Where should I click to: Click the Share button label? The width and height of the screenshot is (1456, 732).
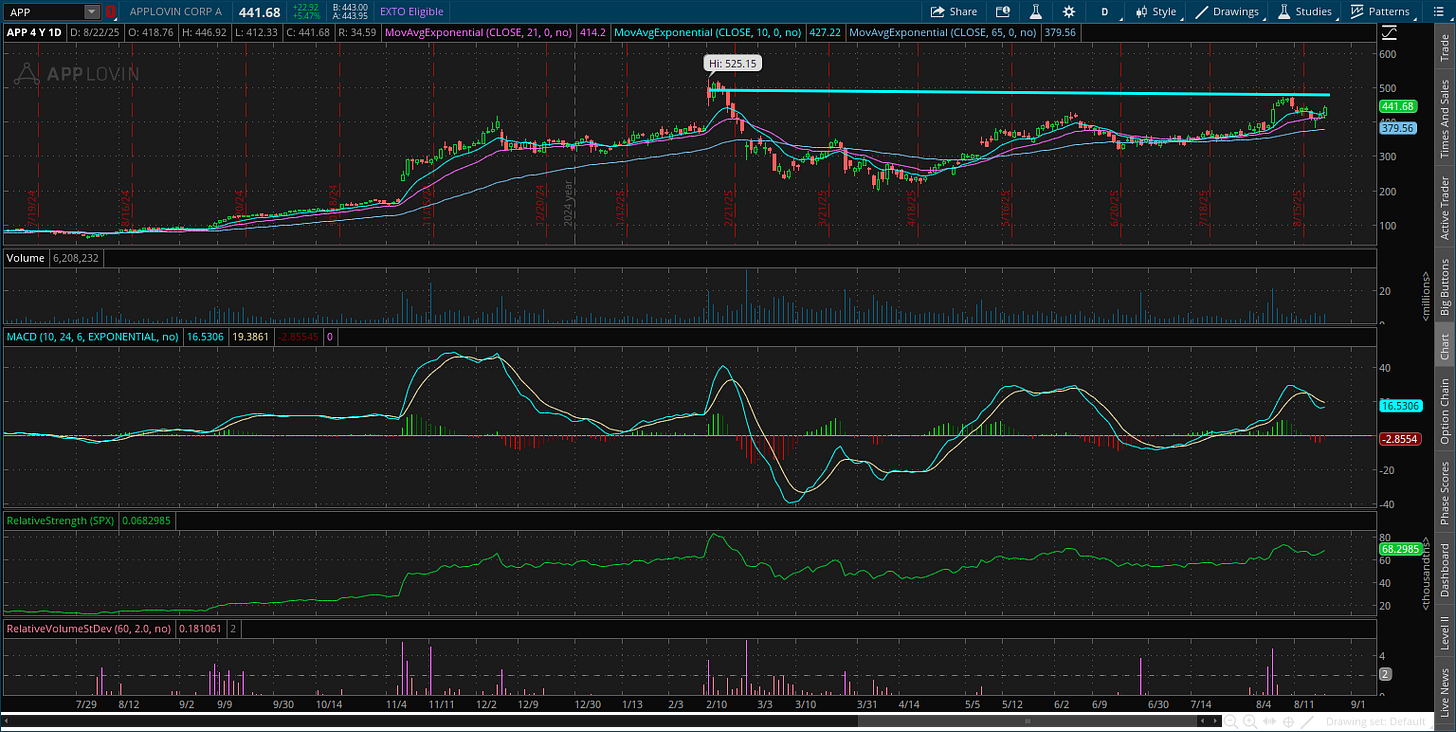[963, 12]
